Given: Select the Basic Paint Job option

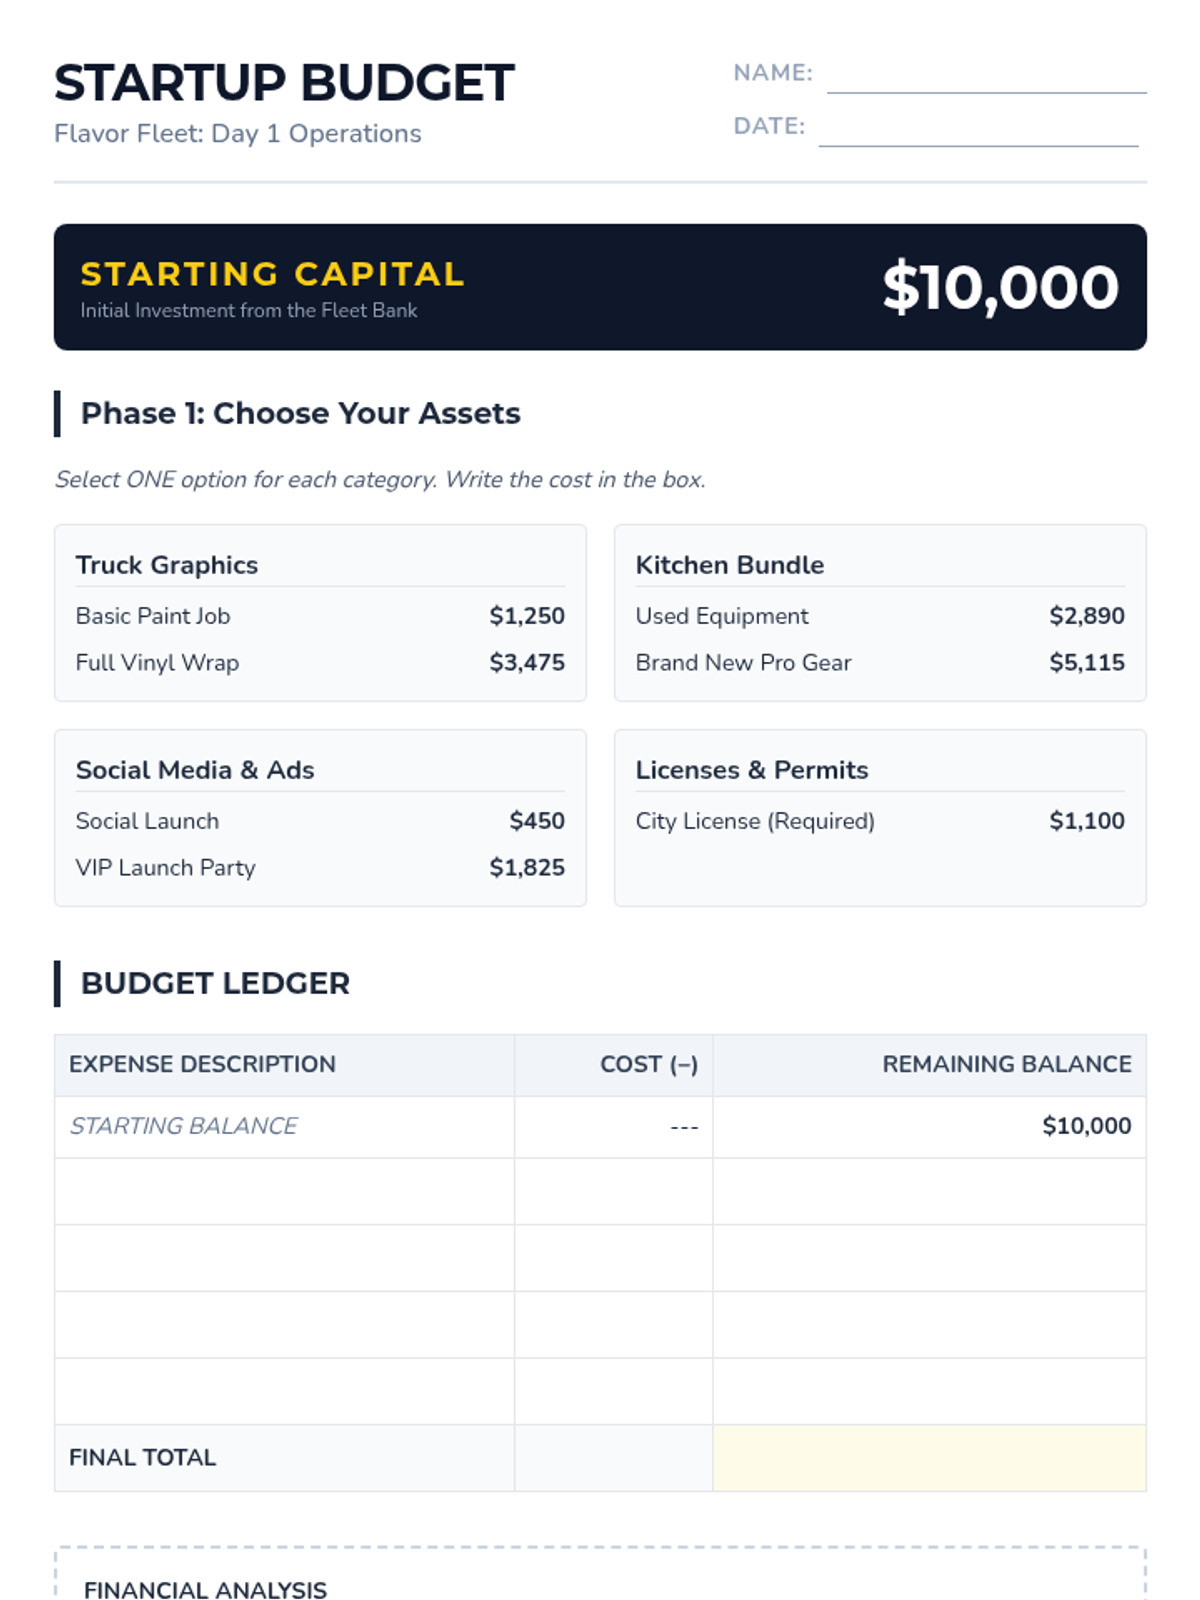Looking at the screenshot, I should (x=320, y=616).
